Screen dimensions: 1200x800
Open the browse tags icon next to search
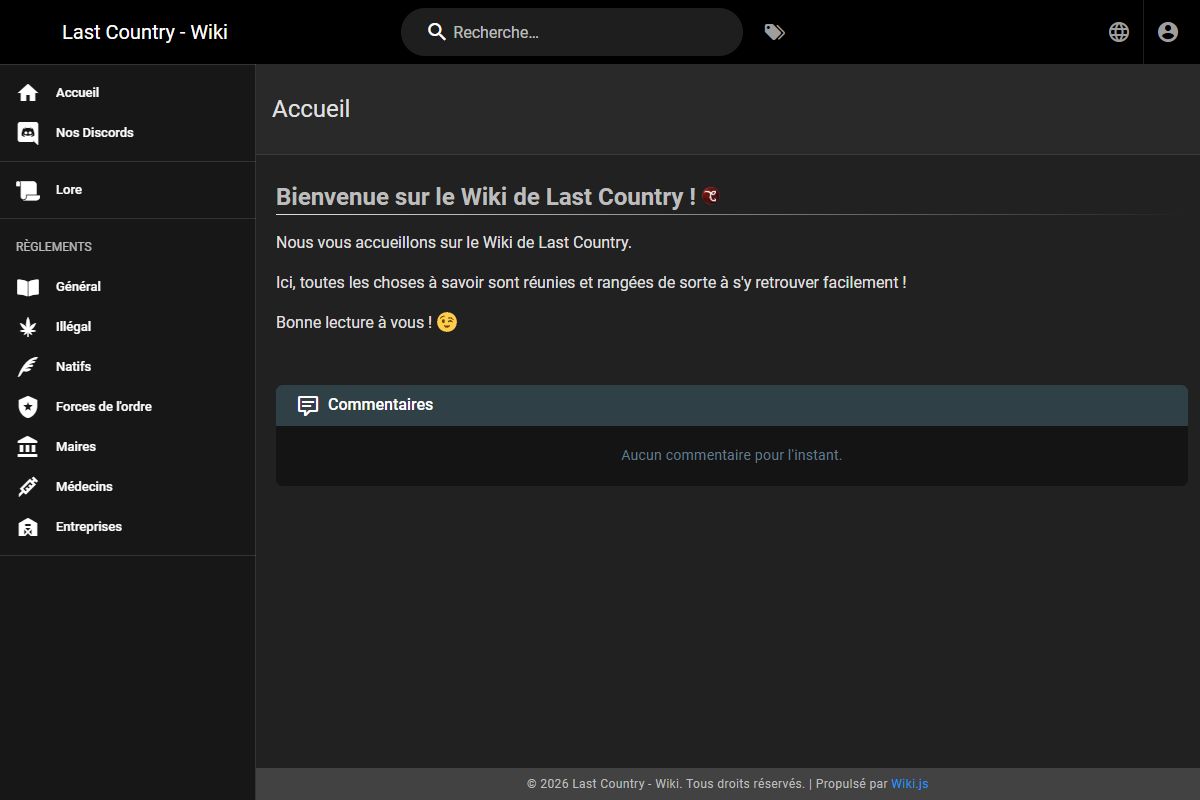tap(775, 31)
